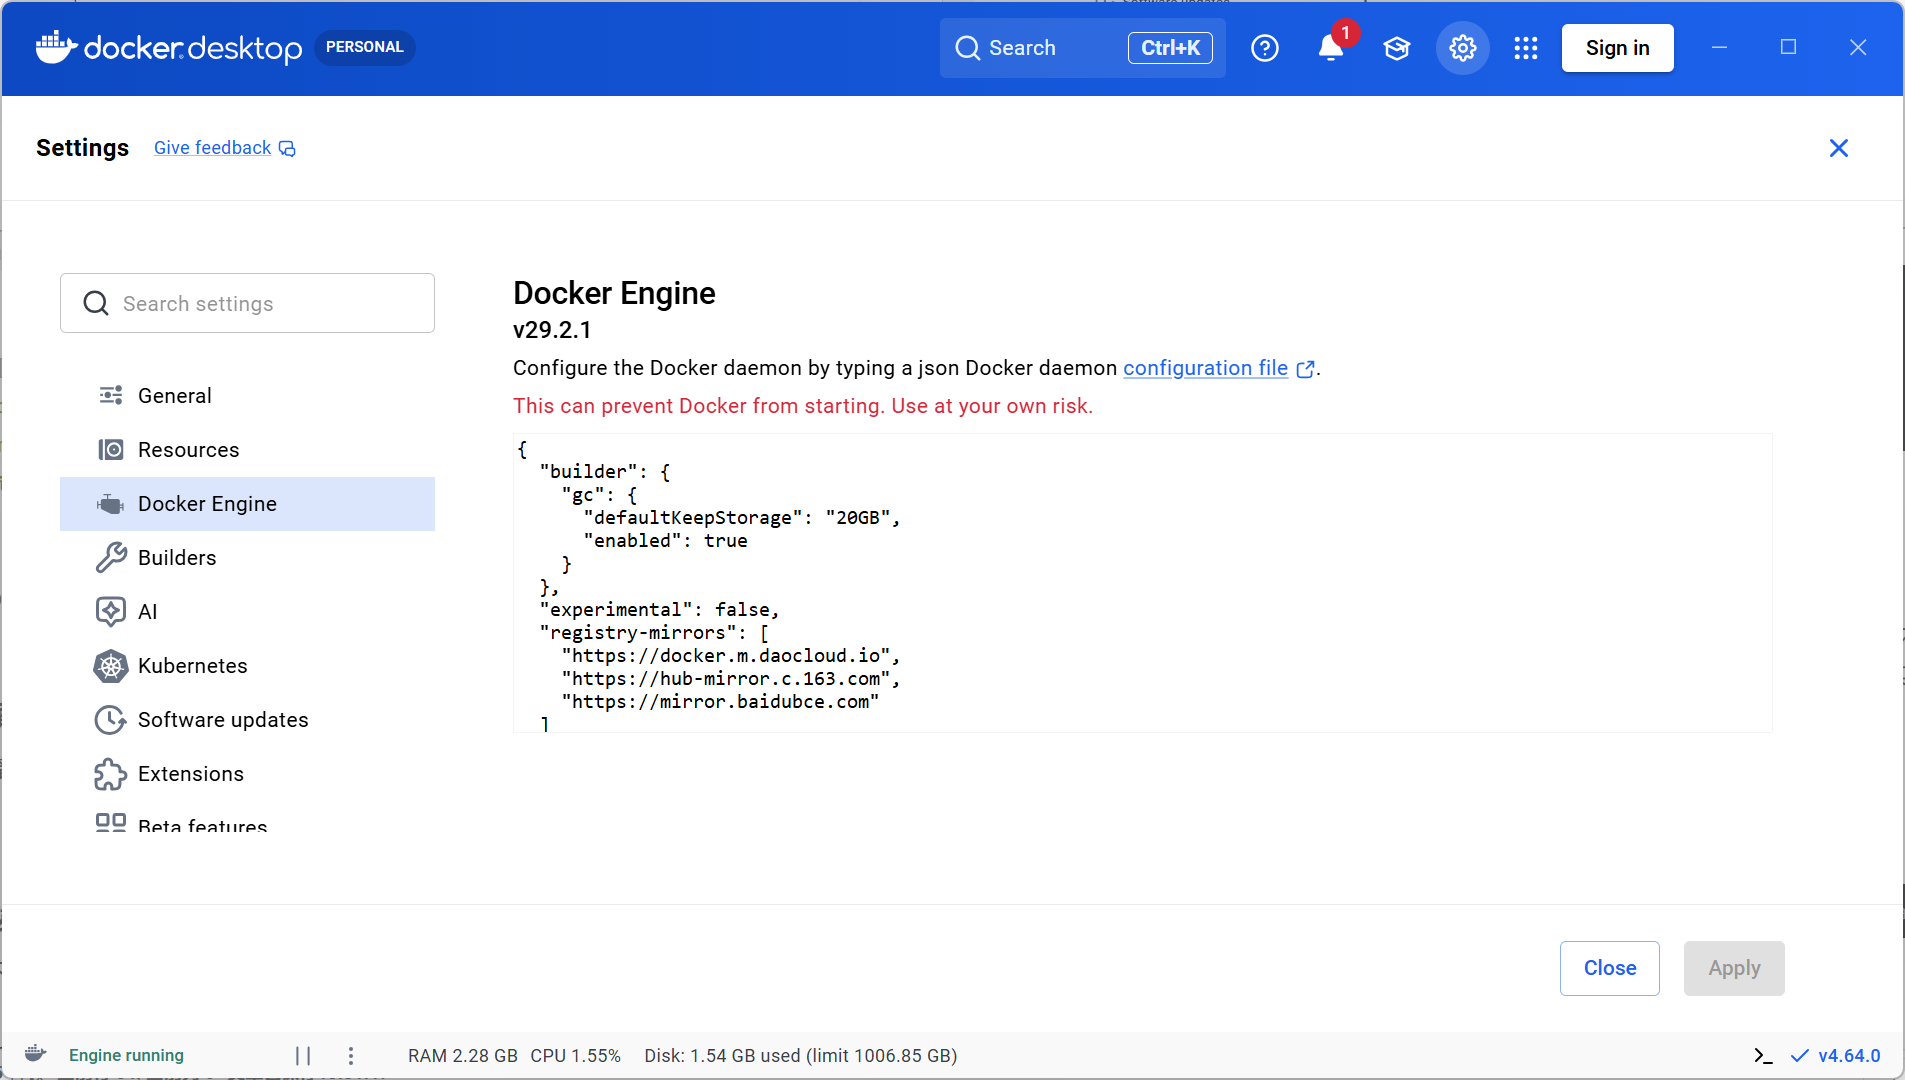Open Extensions settings

[247, 774]
